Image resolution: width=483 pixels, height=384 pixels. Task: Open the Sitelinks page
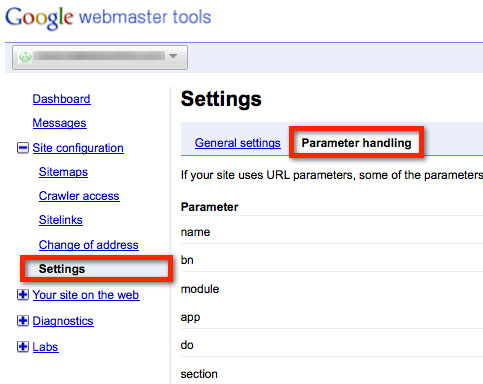(61, 220)
